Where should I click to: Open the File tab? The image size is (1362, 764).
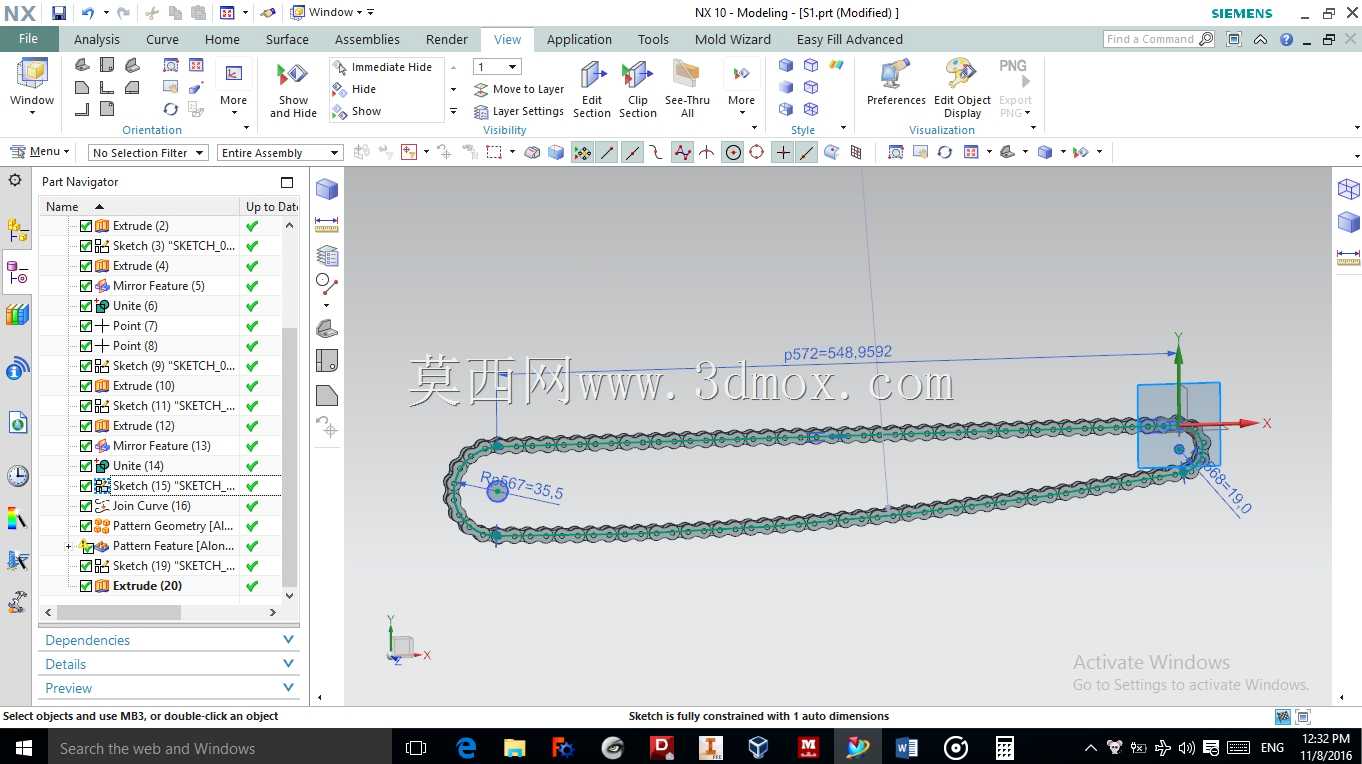point(29,39)
